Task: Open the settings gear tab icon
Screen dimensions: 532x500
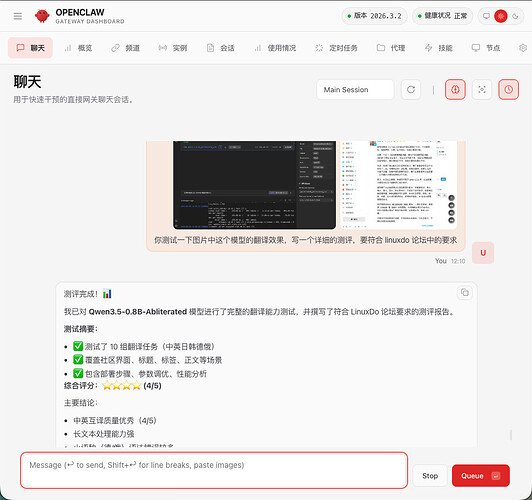Action: [523, 48]
